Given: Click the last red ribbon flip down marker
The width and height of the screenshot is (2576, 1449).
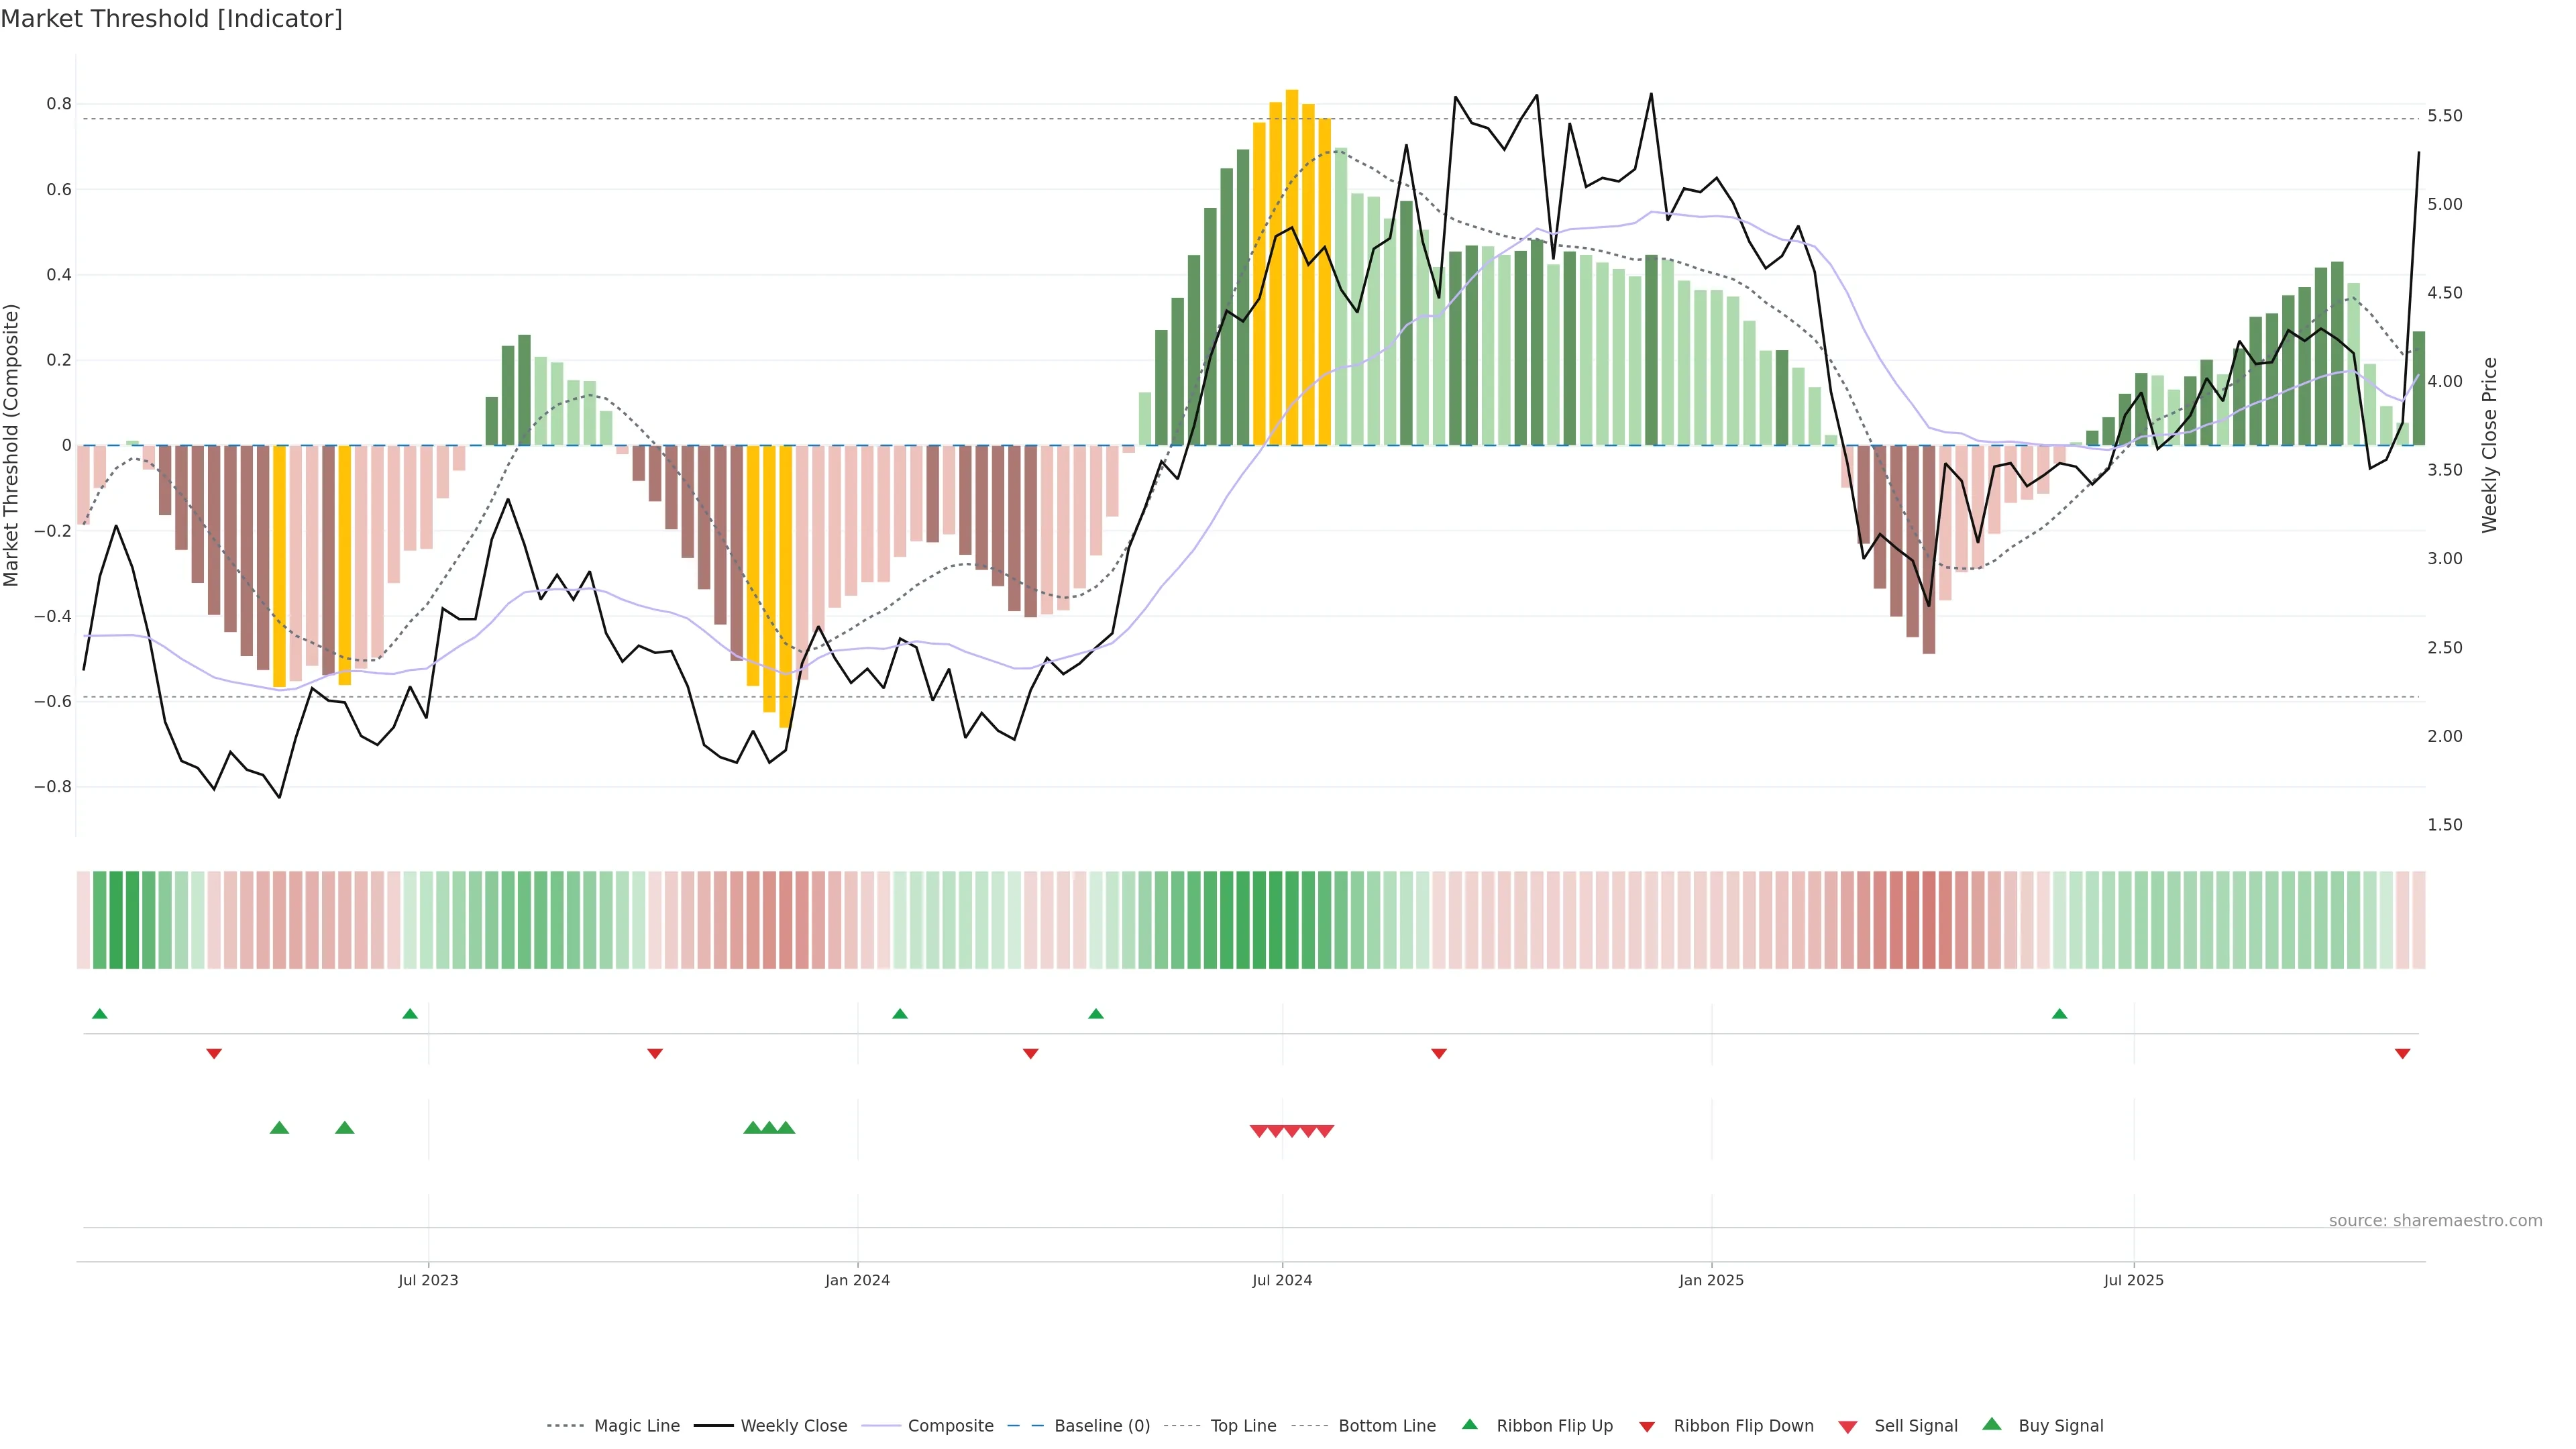Looking at the screenshot, I should [x=2402, y=1053].
